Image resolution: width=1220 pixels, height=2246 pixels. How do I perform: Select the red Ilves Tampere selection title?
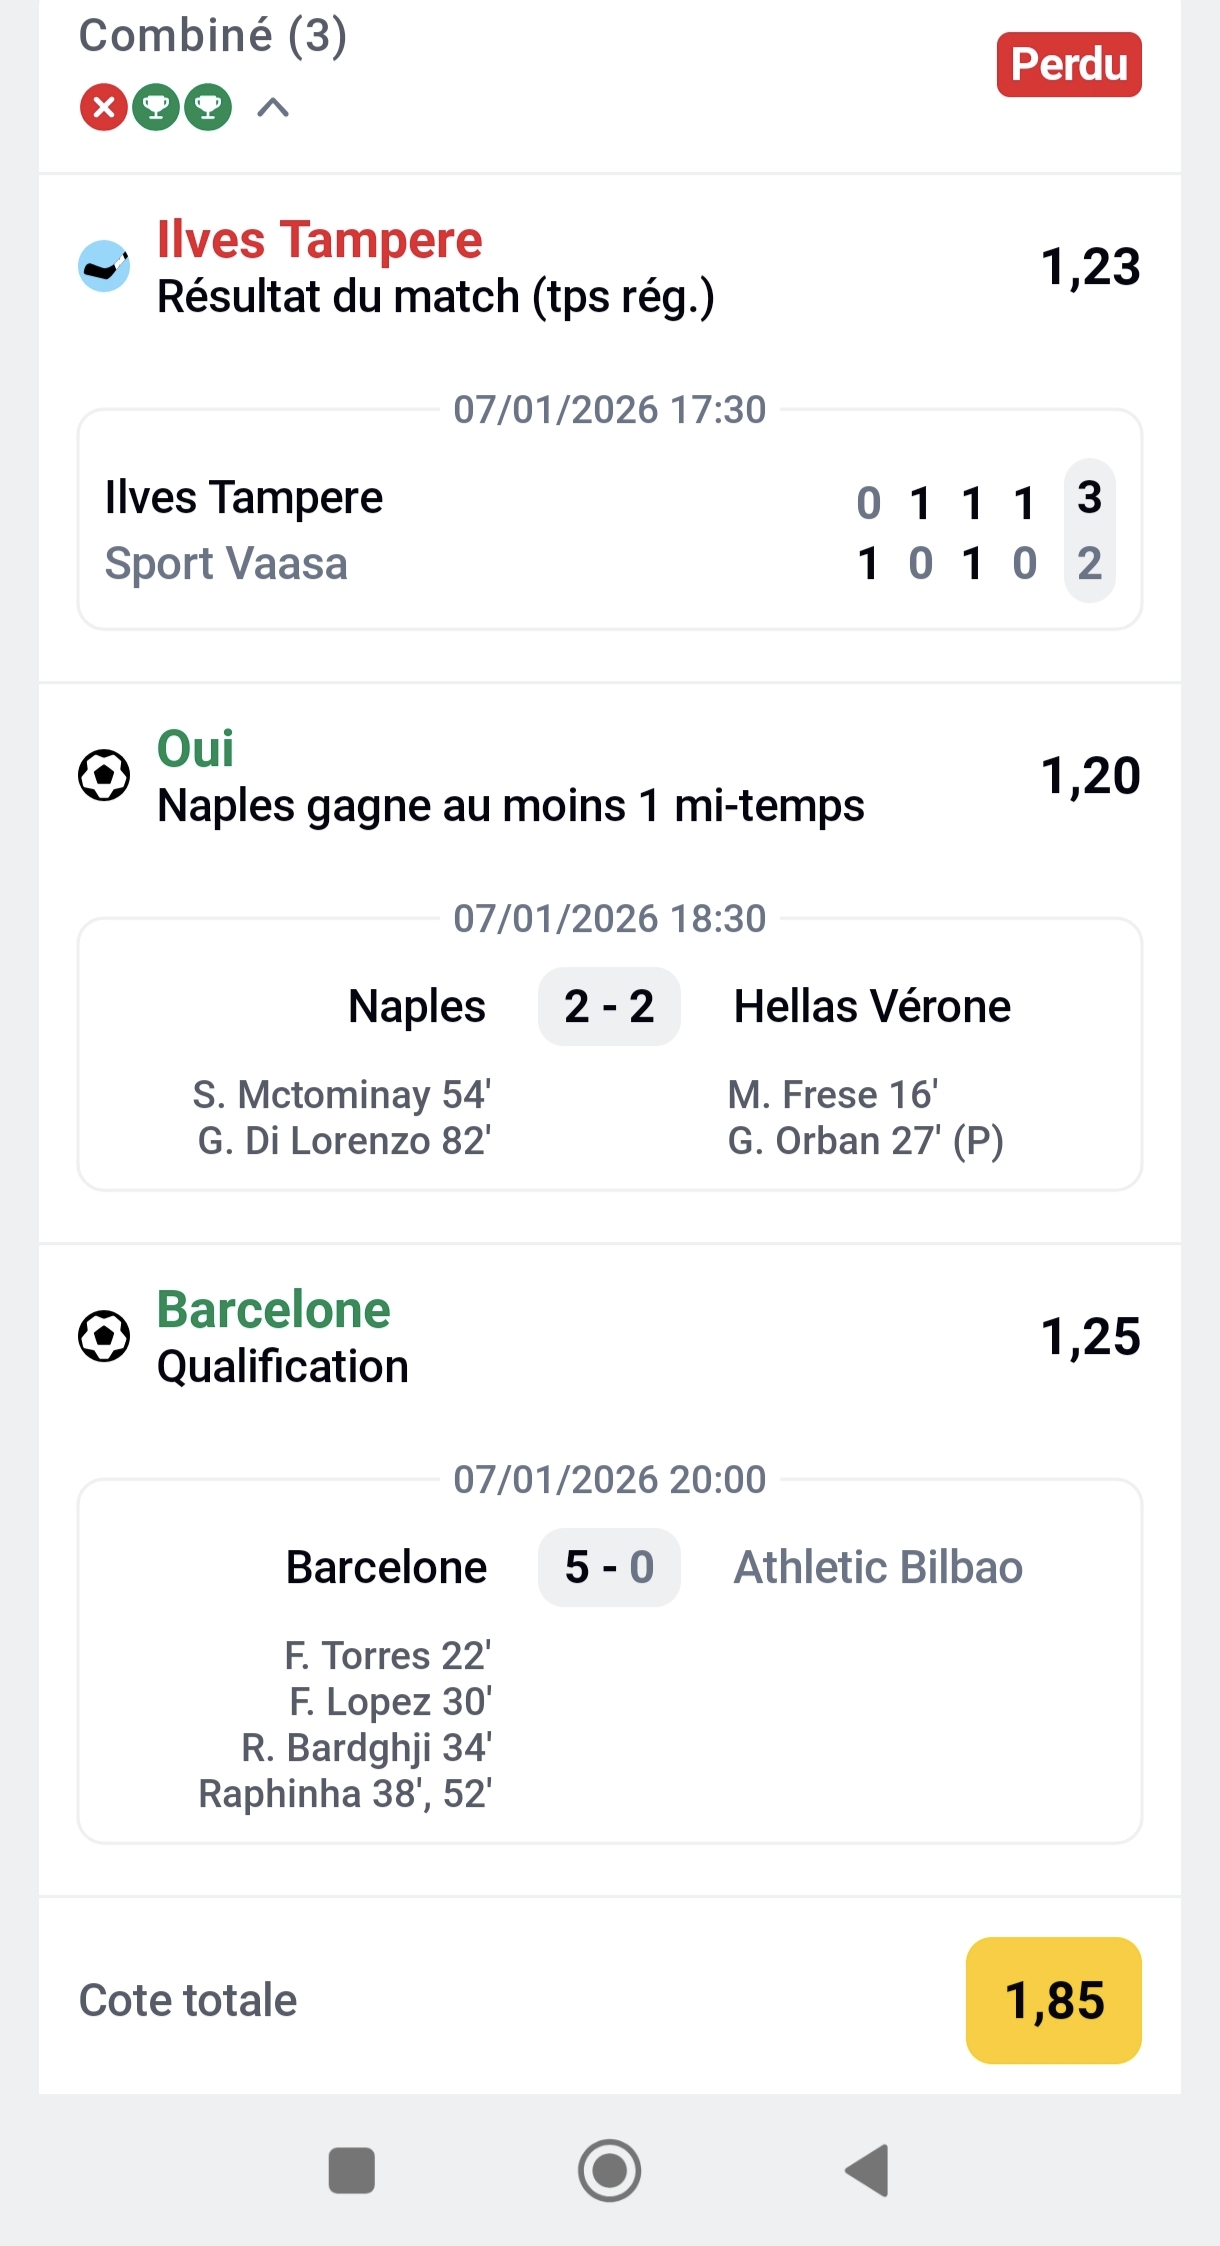tap(320, 240)
